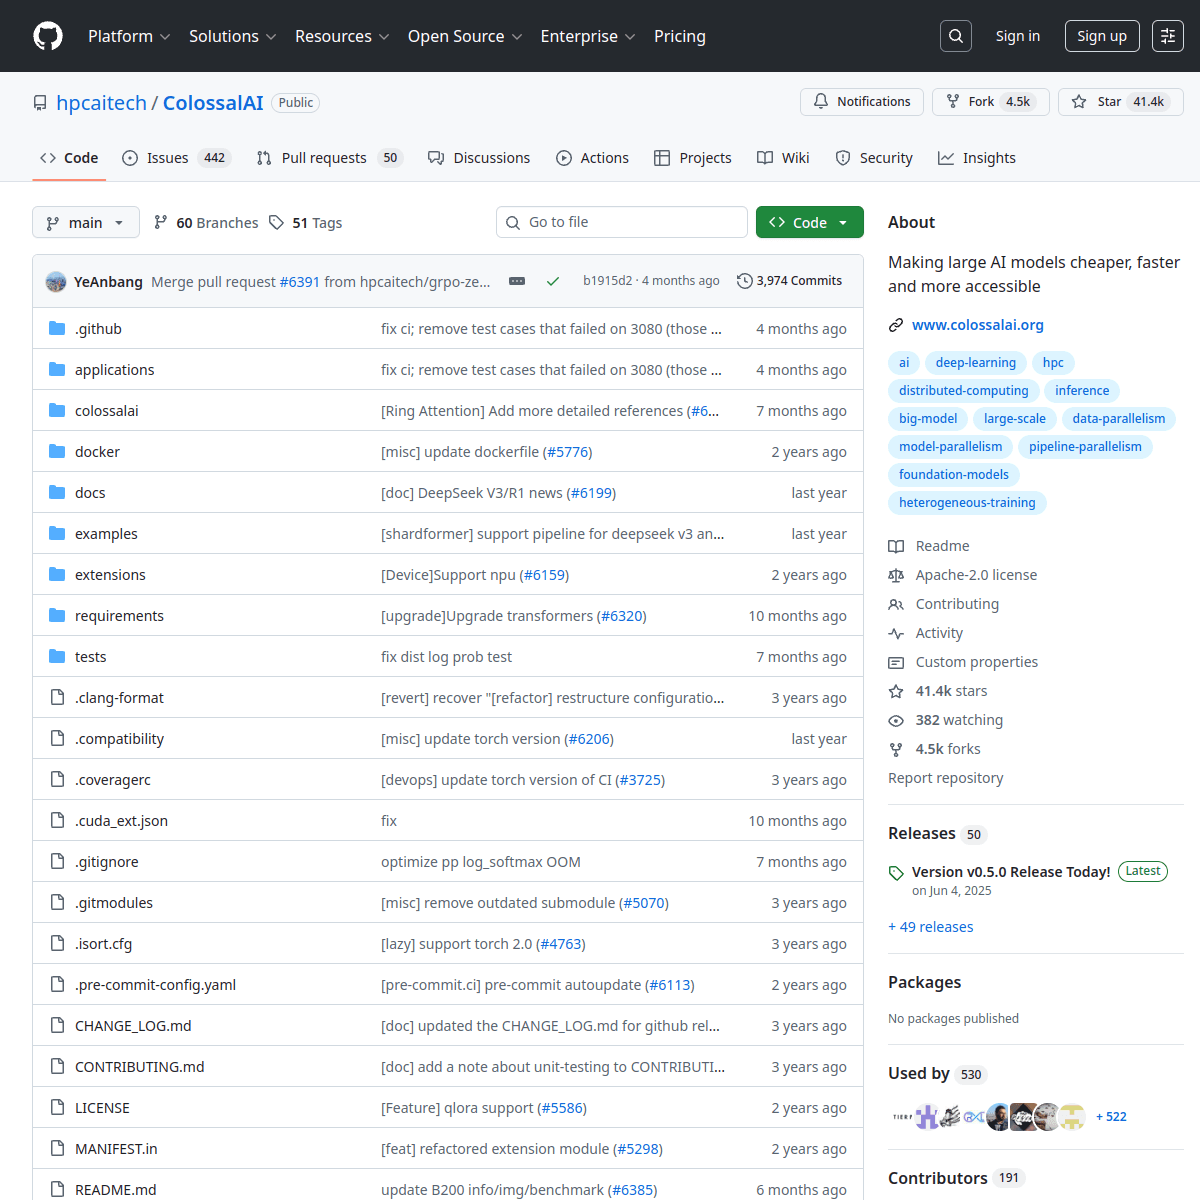Open the Actions tab
1200x1200 pixels.
593,158
